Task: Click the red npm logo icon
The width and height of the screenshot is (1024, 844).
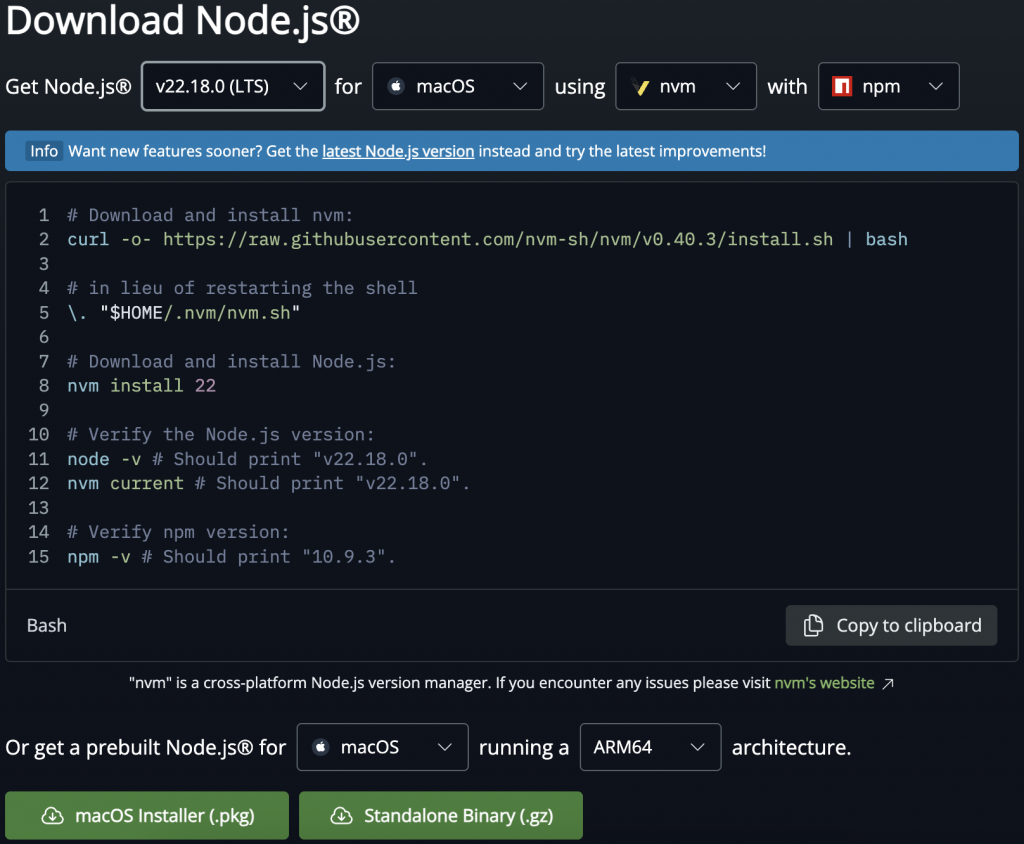Action: [x=842, y=86]
